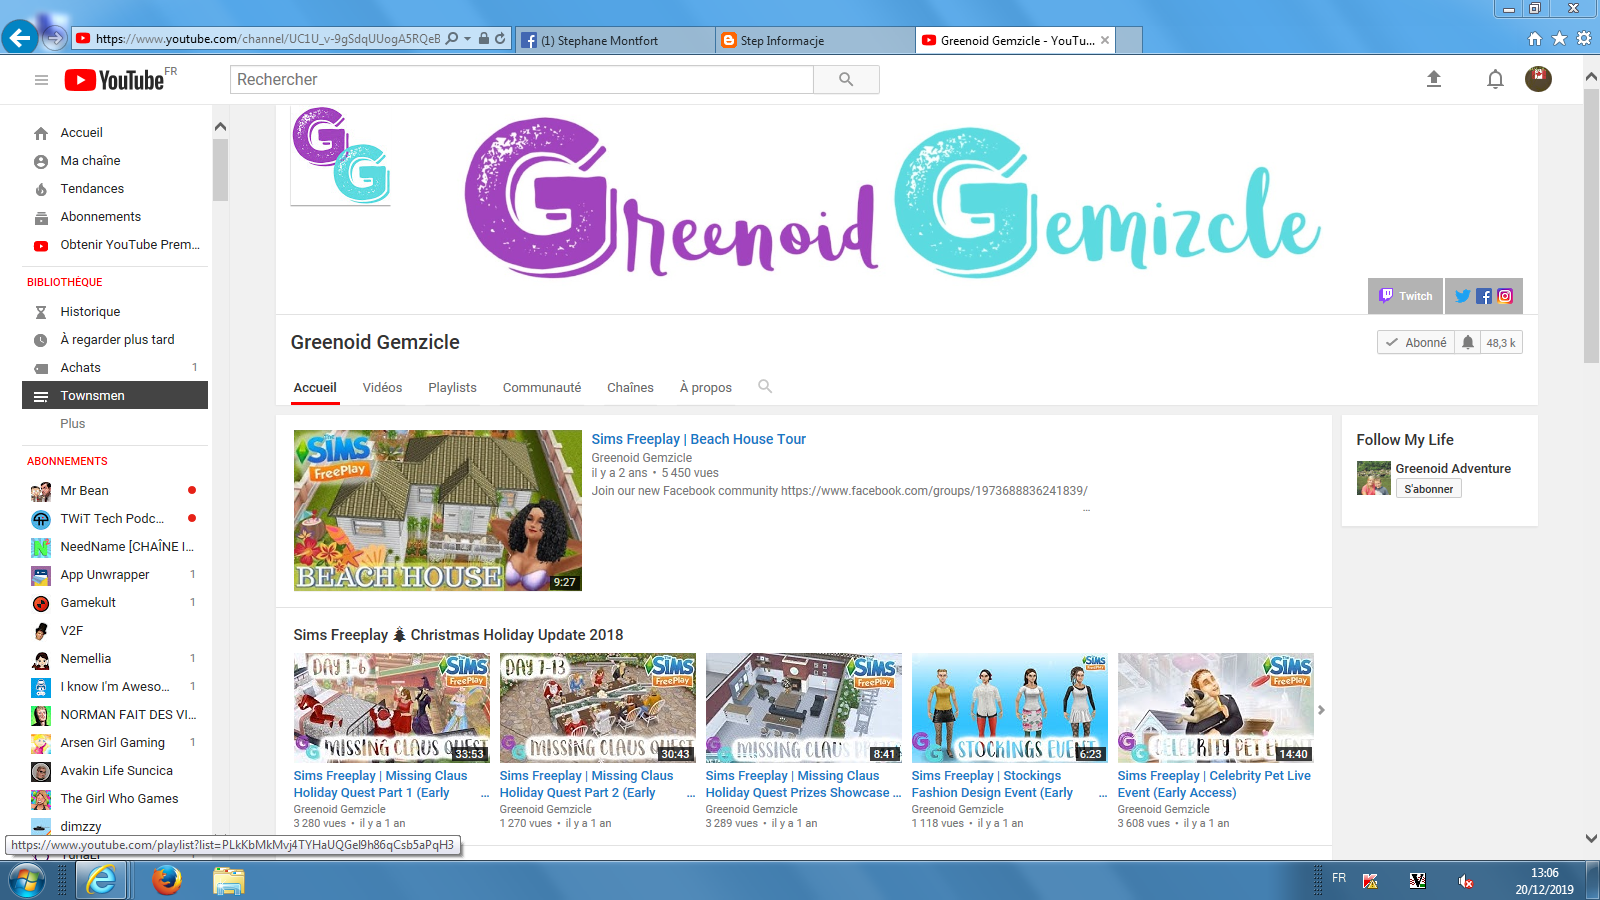
Task: Launch Firefox from the taskbar
Action: pyautogui.click(x=167, y=880)
